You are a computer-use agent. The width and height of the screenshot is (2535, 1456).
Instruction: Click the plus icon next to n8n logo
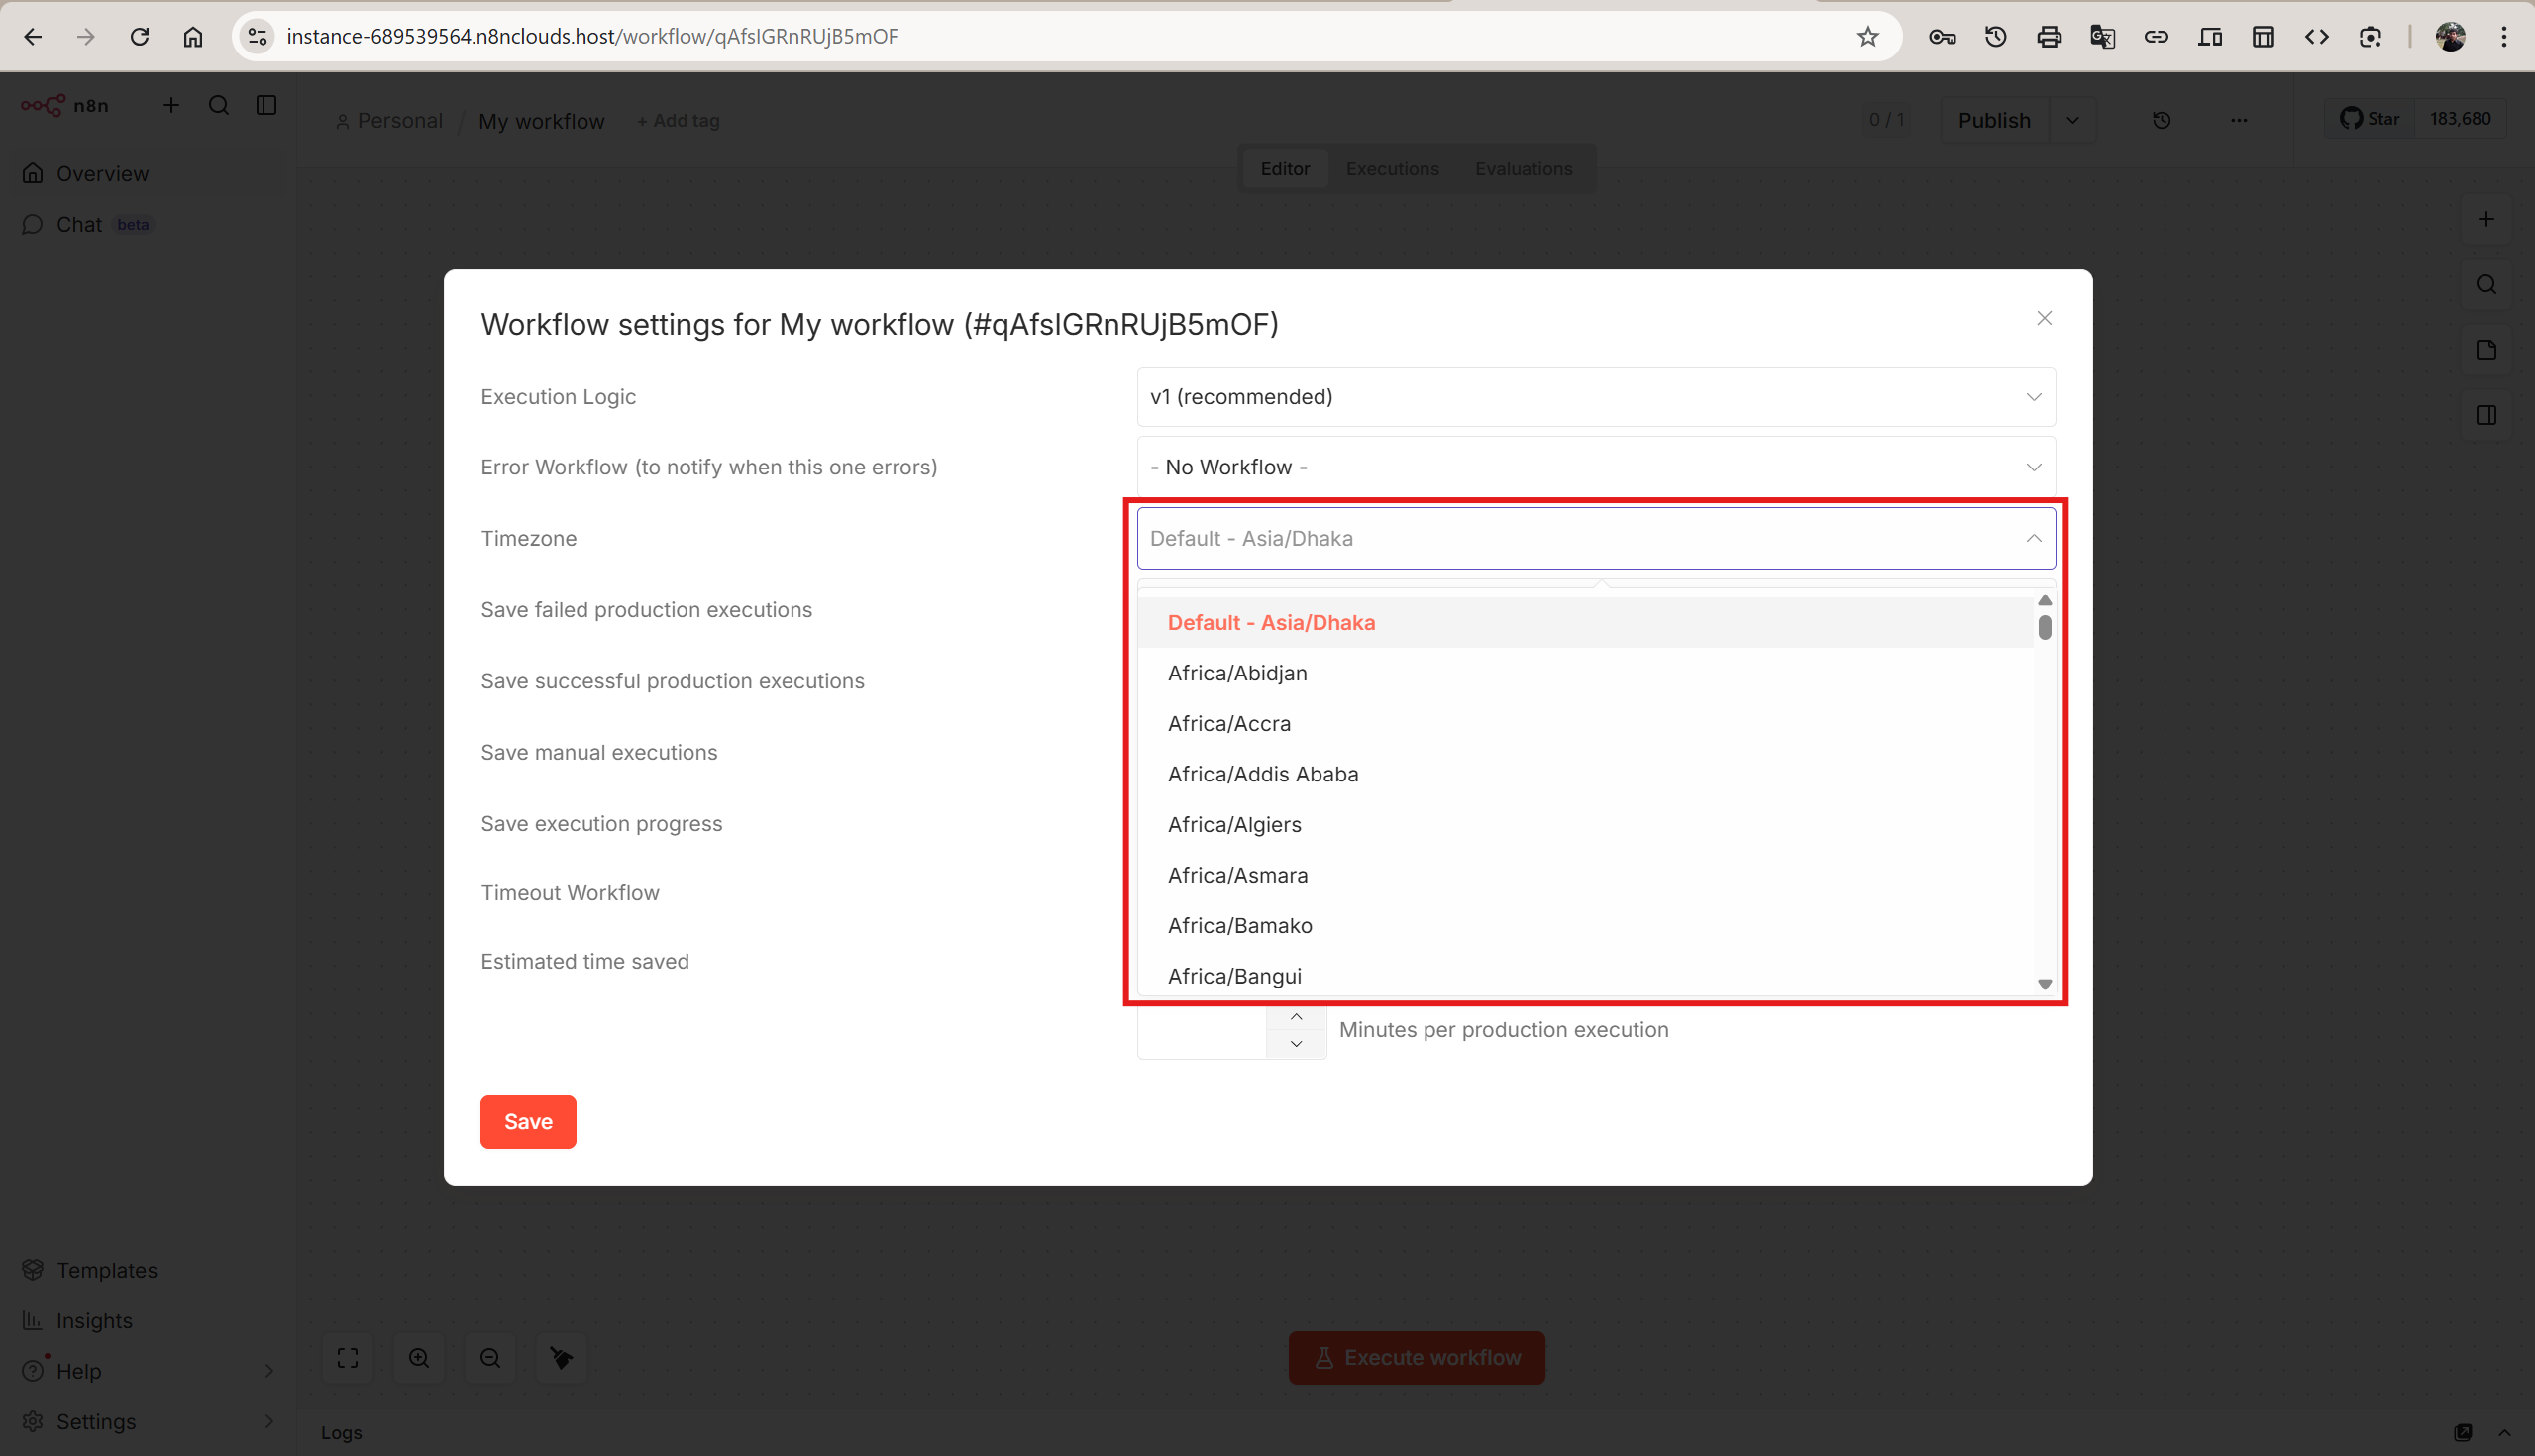tap(171, 105)
